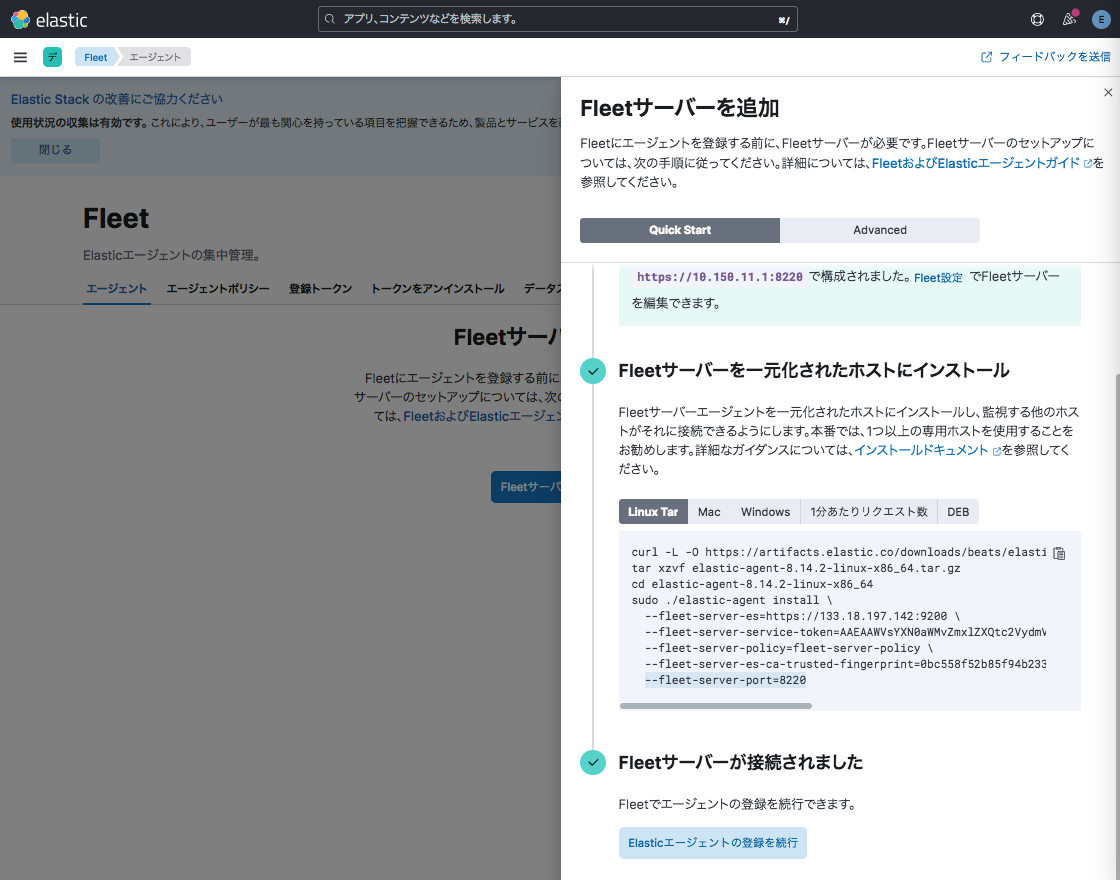Click the global search field
Viewport: 1120px width, 880px height.
[x=557, y=19]
